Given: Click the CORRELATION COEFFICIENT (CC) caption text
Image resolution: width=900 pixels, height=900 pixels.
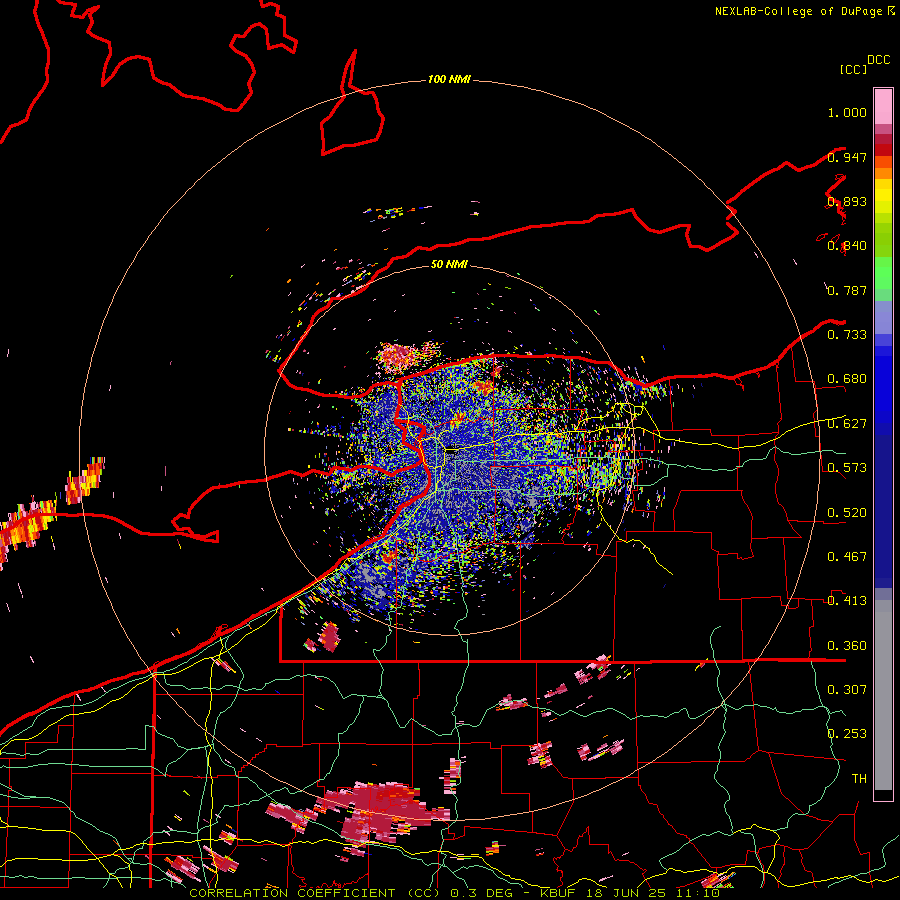Looking at the screenshot, I should [315, 893].
